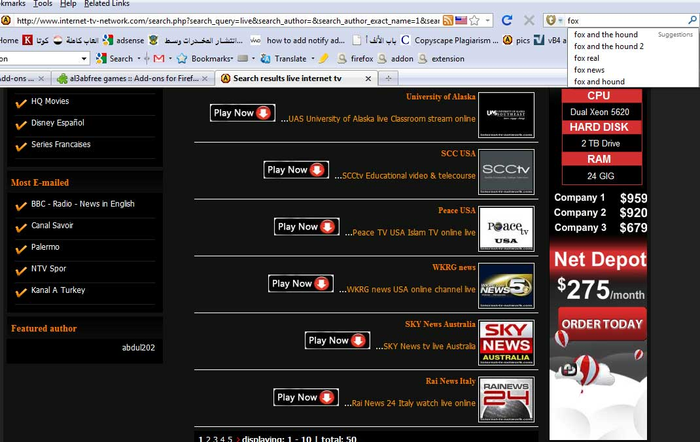Close the Search results live internet tv tab
Image resolution: width=700 pixels, height=442 pixels.
pos(368,78)
